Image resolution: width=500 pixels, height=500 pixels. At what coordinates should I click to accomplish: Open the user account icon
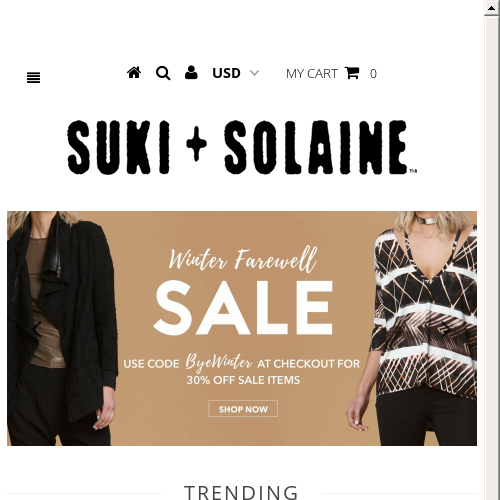(191, 72)
